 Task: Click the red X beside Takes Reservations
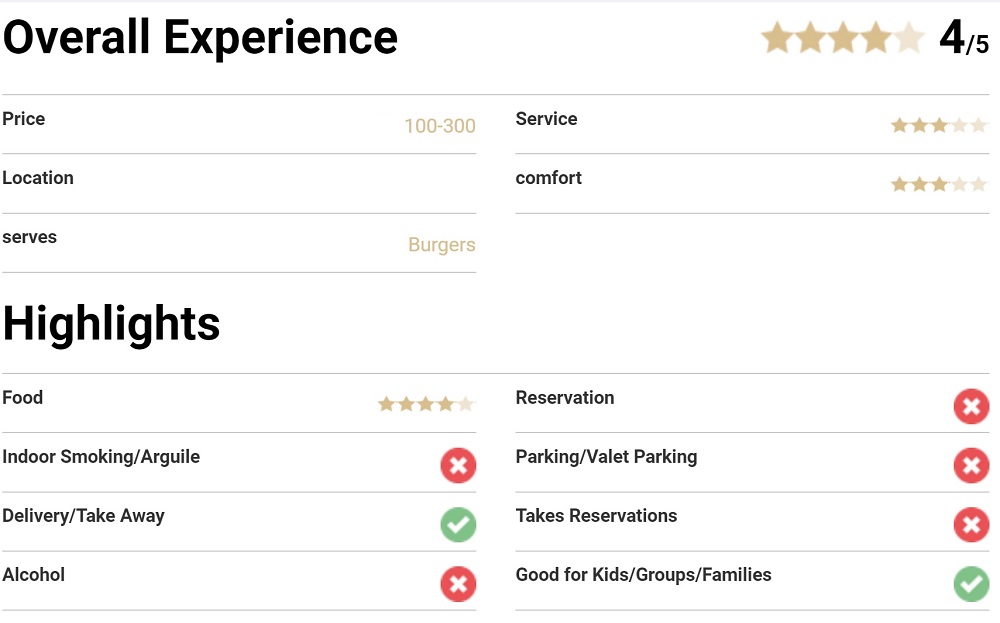tap(971, 525)
